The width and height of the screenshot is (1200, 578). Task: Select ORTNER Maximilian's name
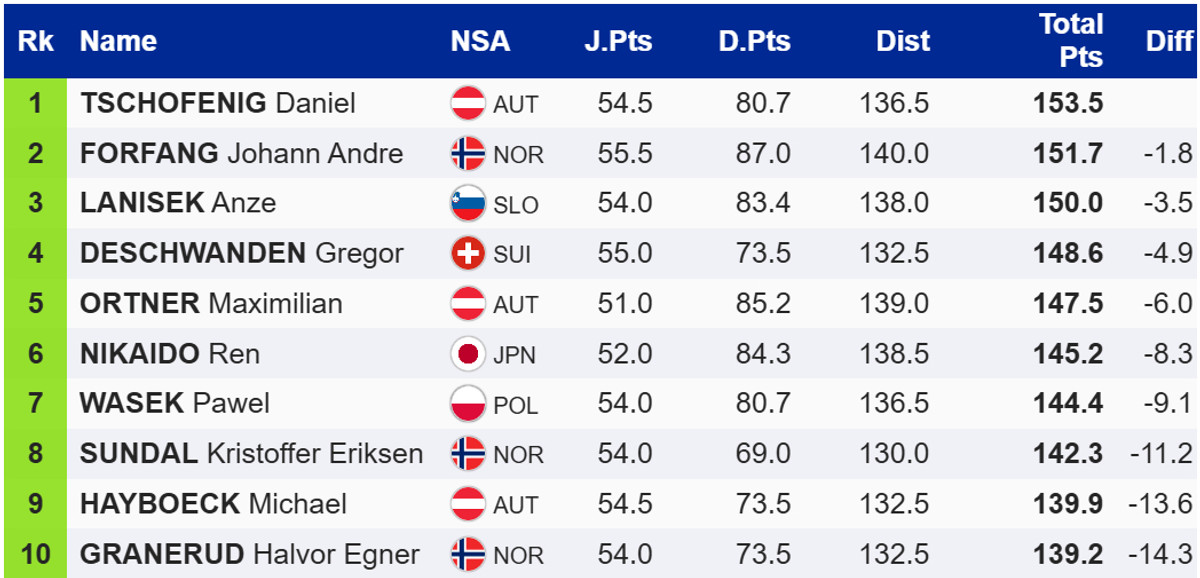(211, 304)
